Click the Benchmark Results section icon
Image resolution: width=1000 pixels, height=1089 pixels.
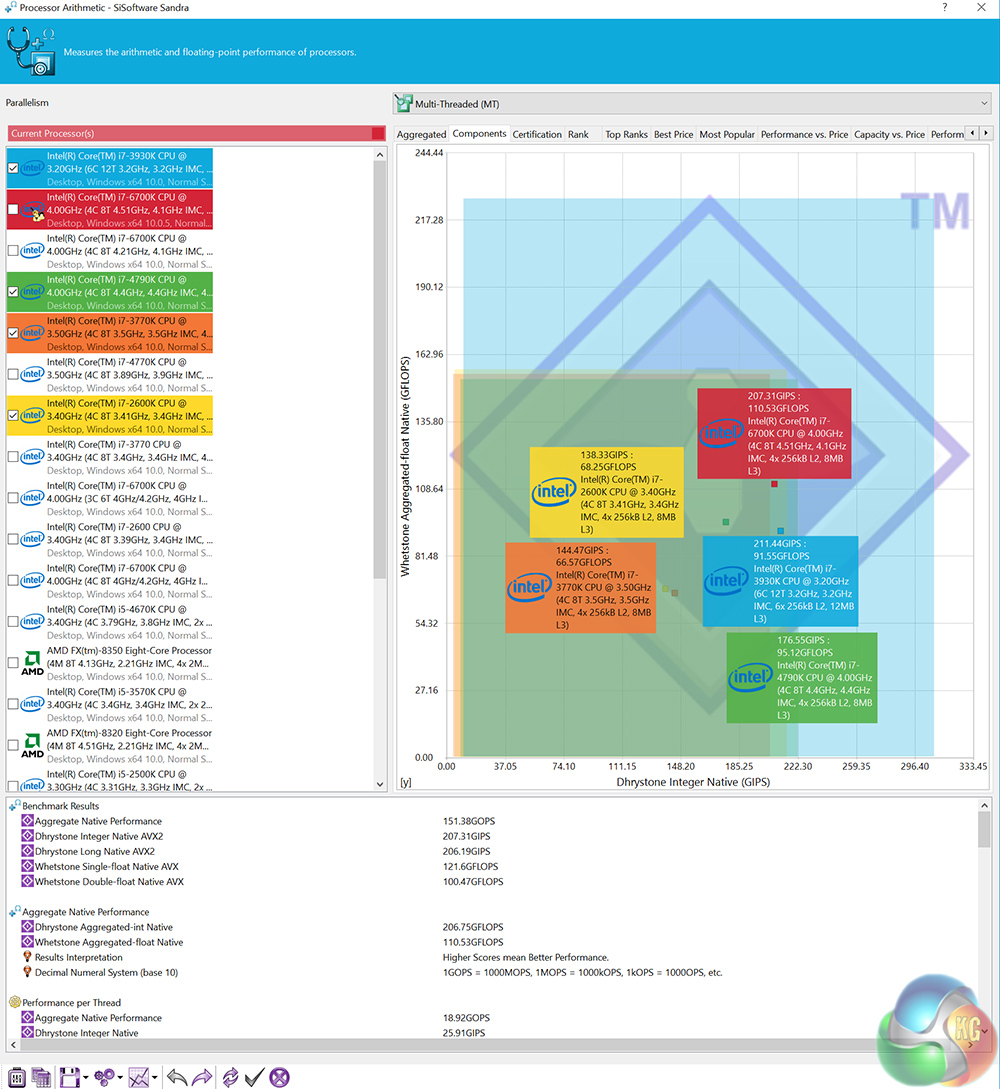click(x=15, y=806)
